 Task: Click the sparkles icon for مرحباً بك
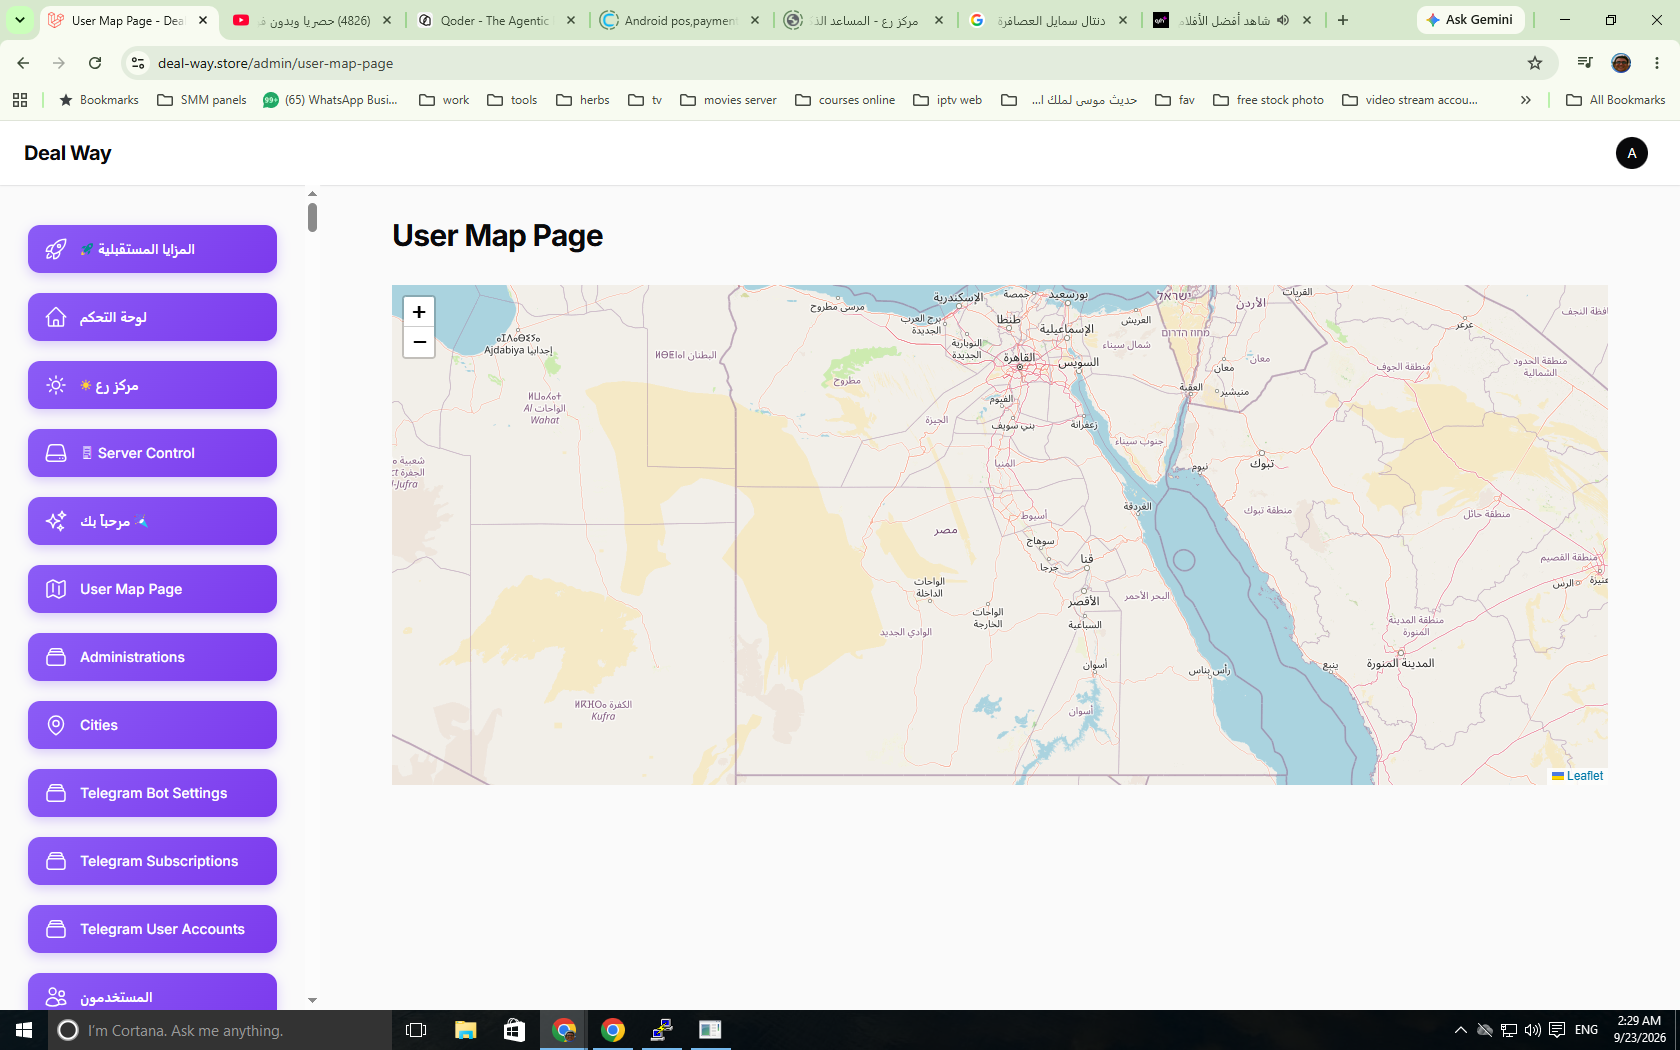[x=56, y=521]
